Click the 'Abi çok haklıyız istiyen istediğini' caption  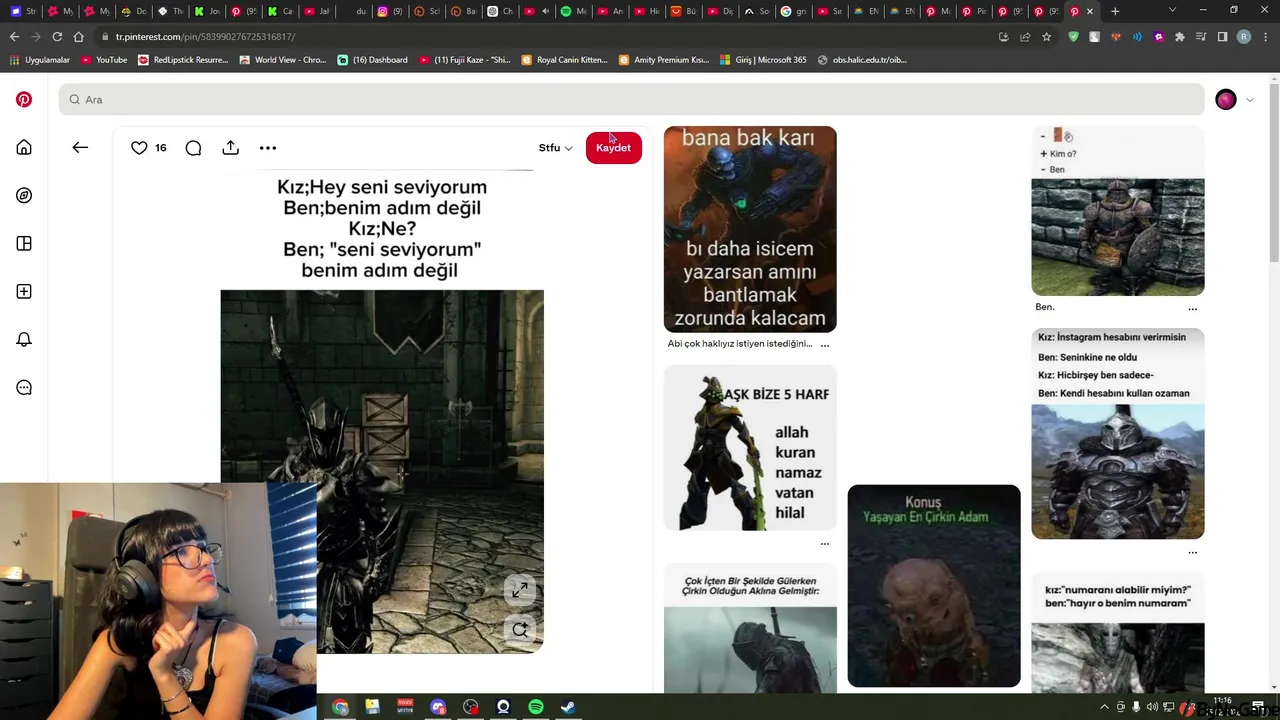tap(740, 344)
